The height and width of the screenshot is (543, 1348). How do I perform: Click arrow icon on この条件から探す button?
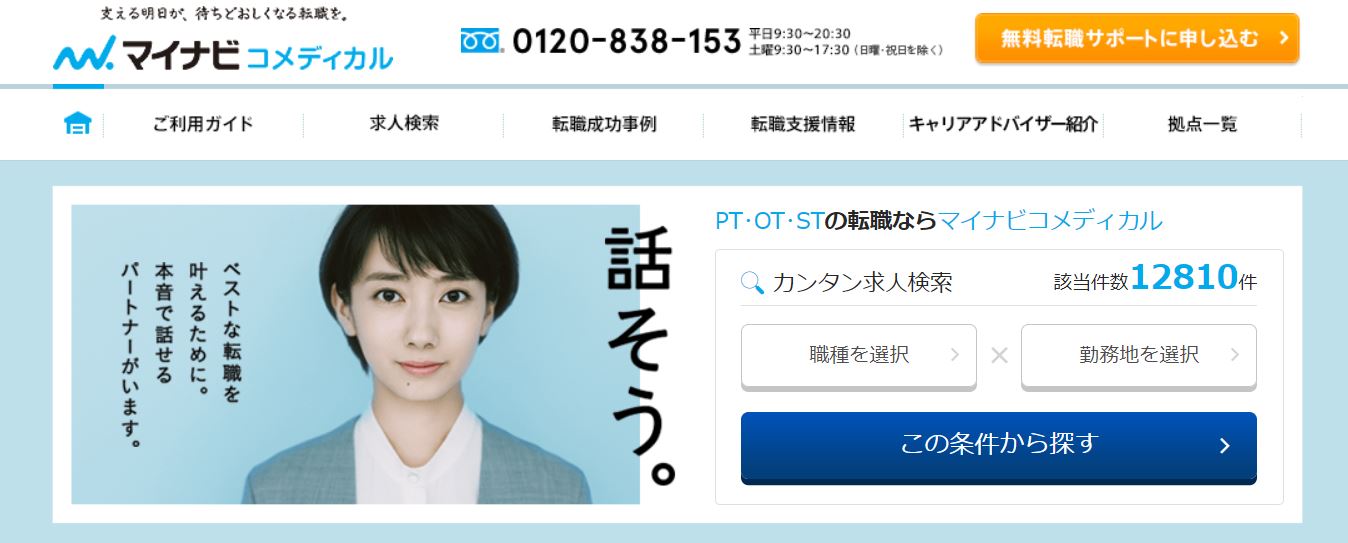[x=1225, y=446]
